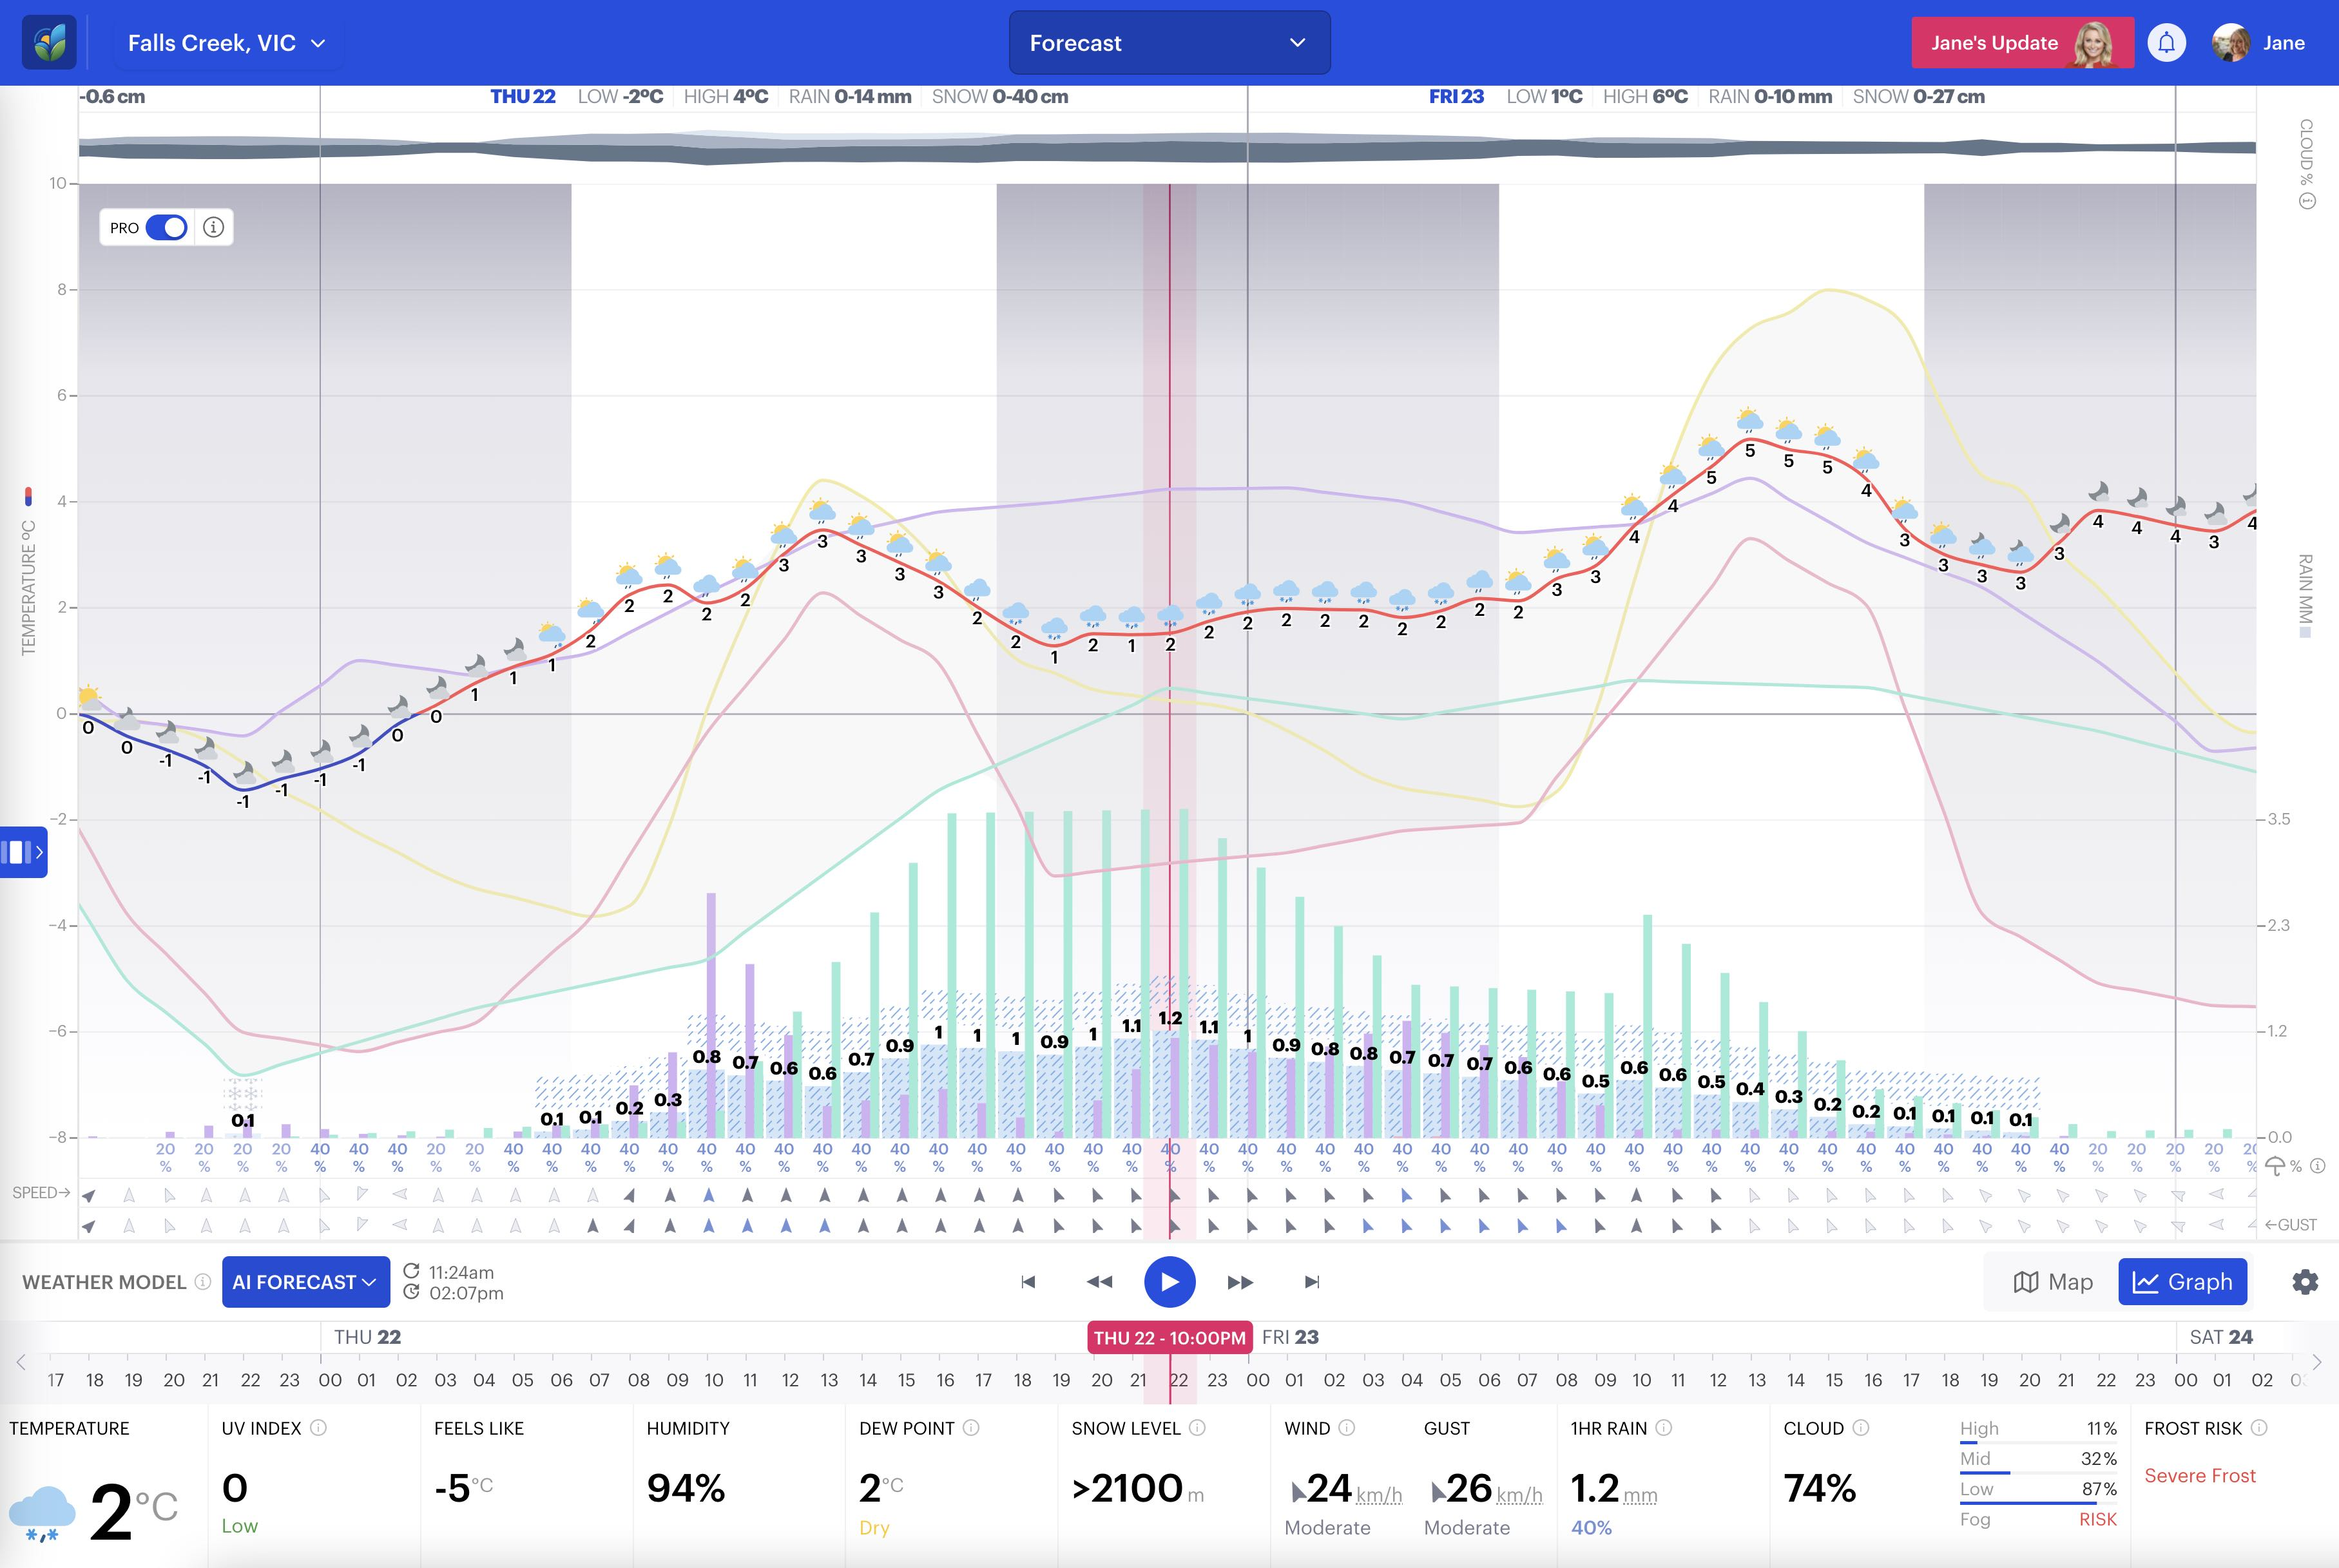Expand the Forecast dropdown menu
This screenshot has width=2339, height=1568.
[1169, 43]
